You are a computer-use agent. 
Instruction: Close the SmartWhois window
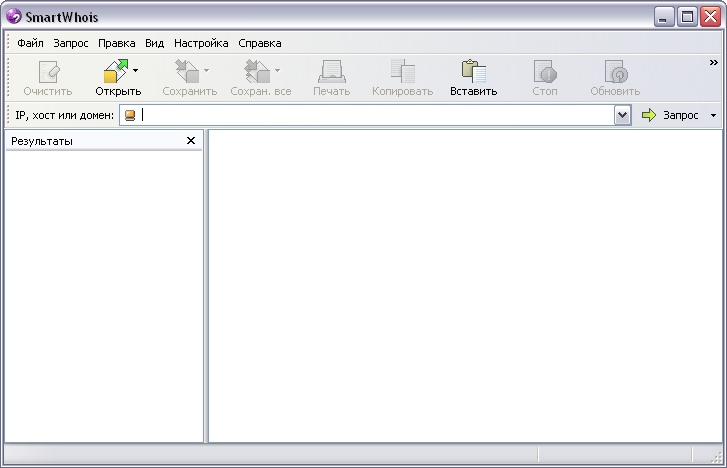[710, 17]
